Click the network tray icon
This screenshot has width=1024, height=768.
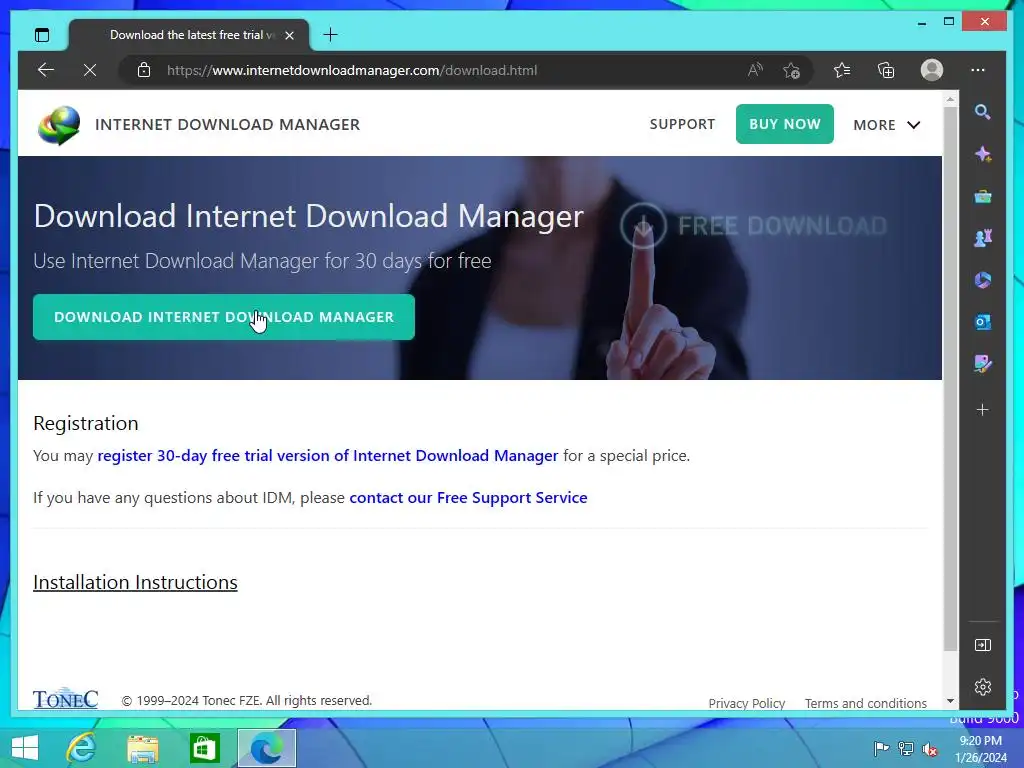tap(906, 748)
